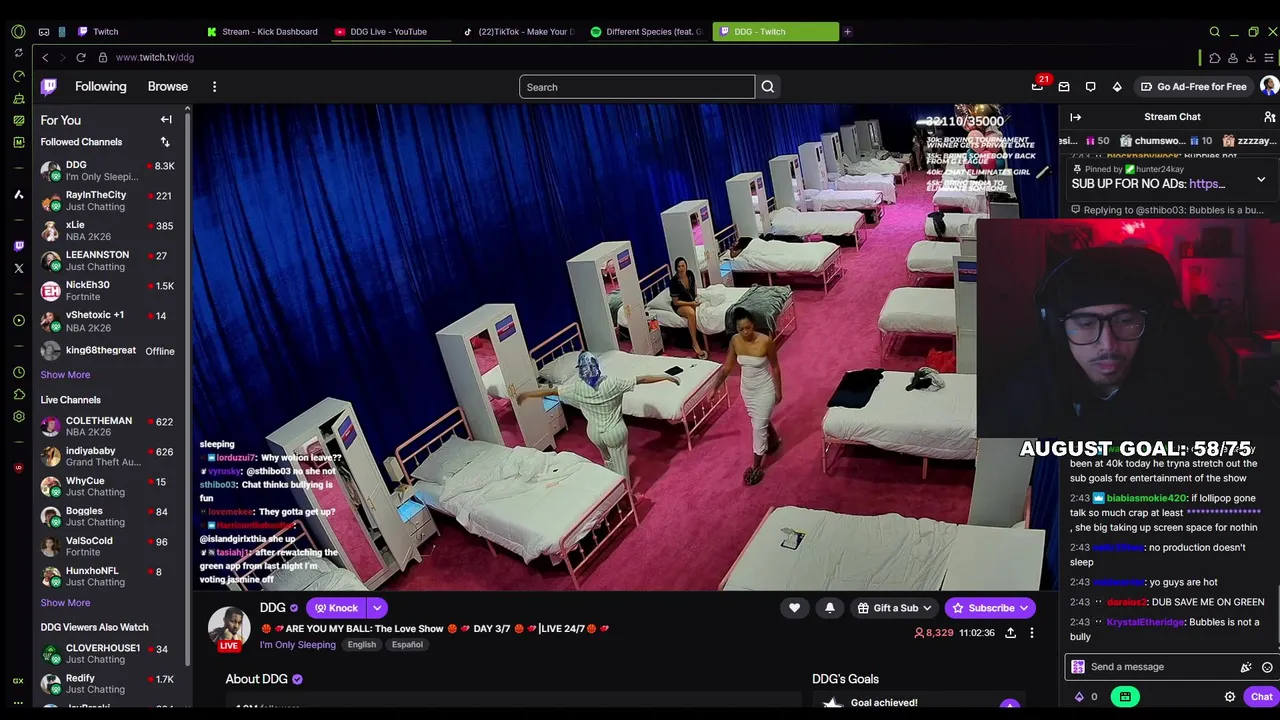Follow heart icon under the stream
1280x720 pixels.
794,608
